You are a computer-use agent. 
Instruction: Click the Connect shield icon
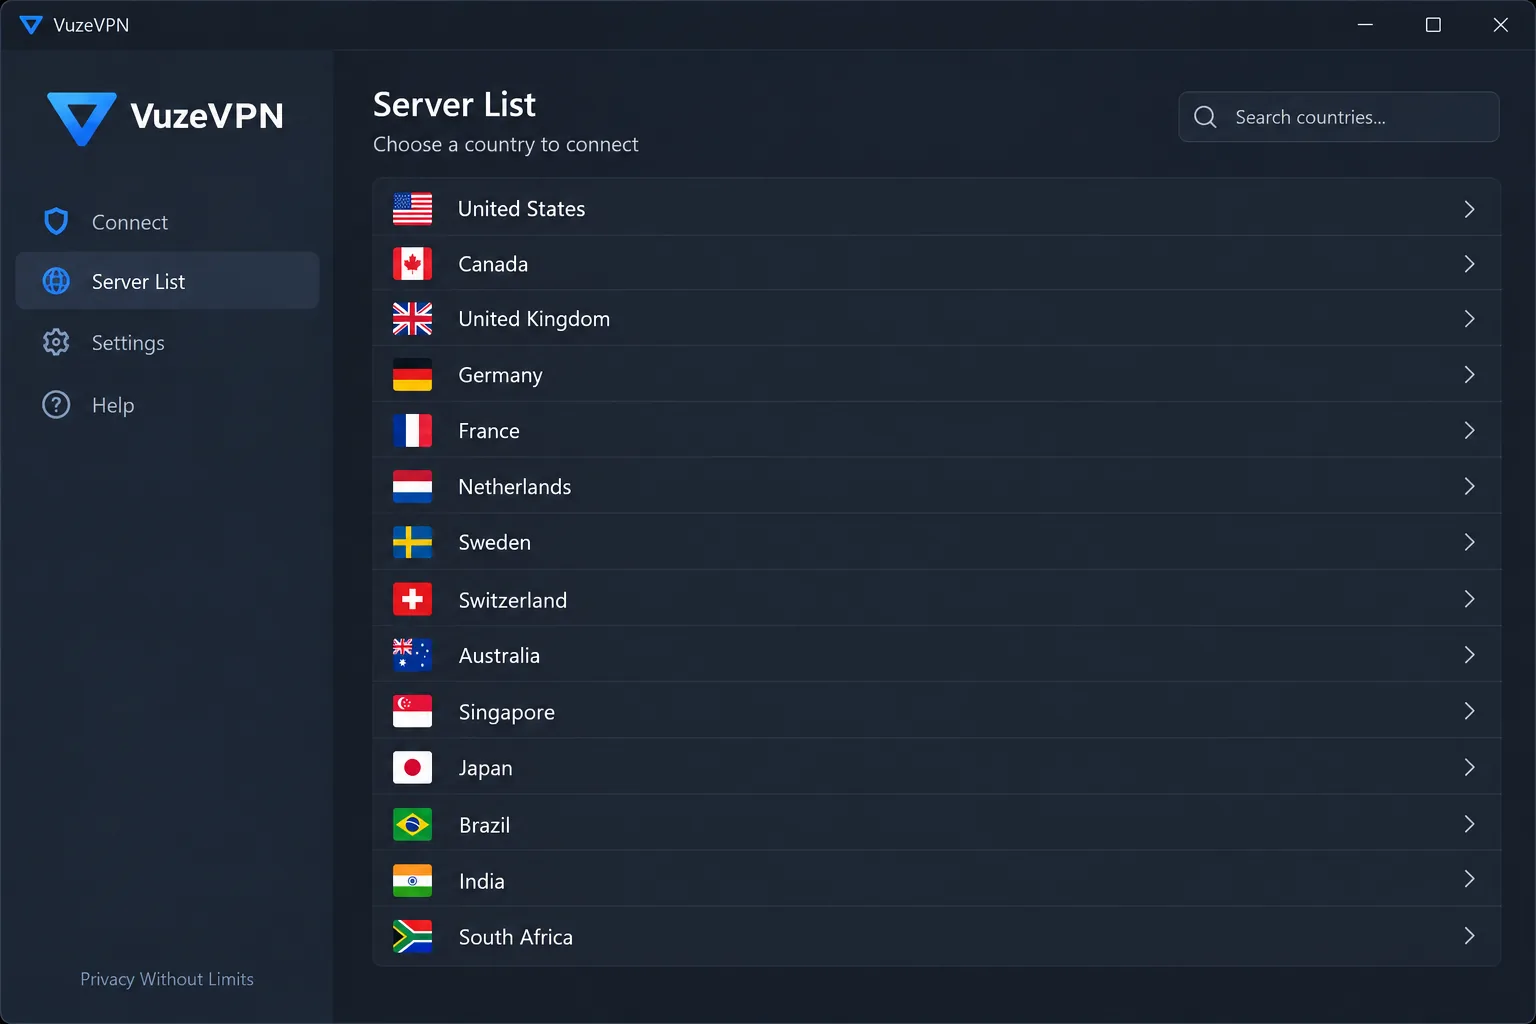[x=56, y=222]
